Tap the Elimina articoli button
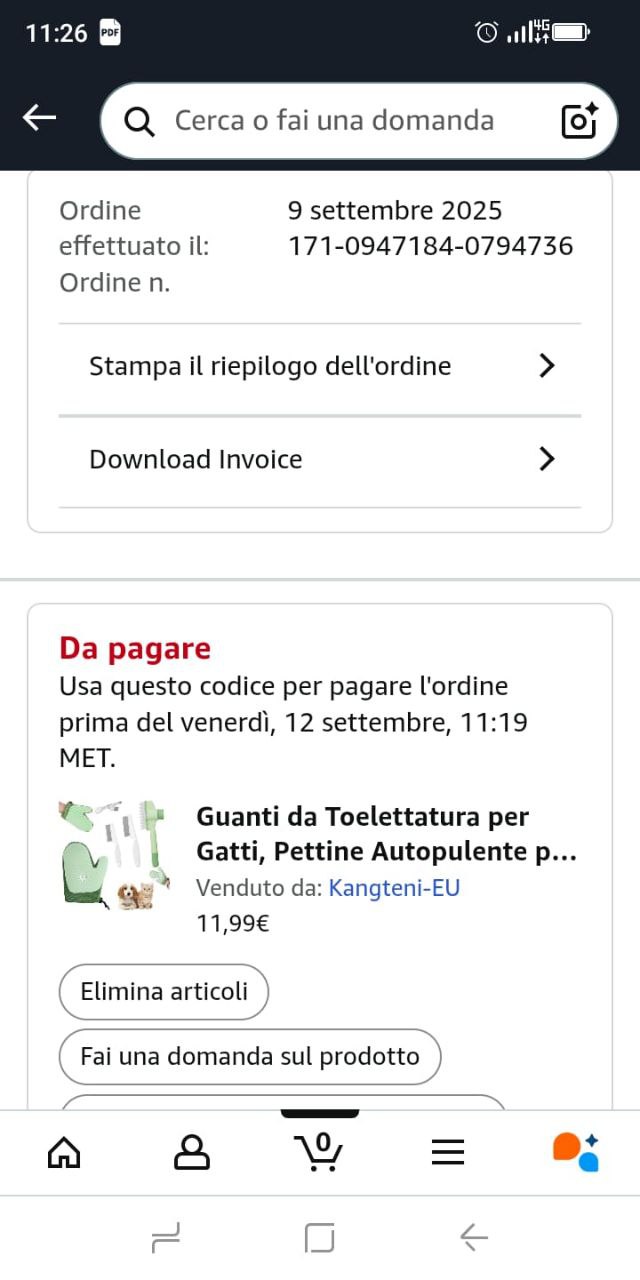The image size is (640, 1280). [164, 992]
